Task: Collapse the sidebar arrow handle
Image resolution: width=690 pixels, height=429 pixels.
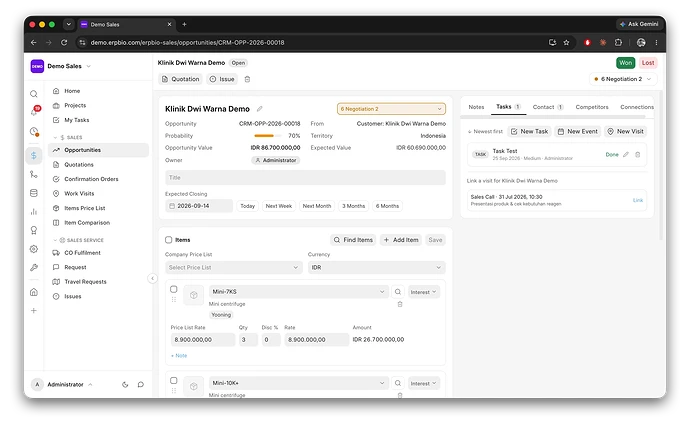Action: [x=152, y=278]
